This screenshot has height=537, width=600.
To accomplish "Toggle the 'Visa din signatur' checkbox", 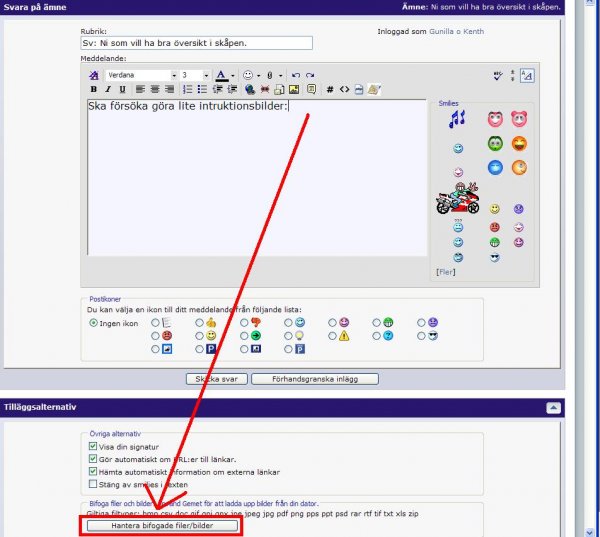I will click(94, 446).
